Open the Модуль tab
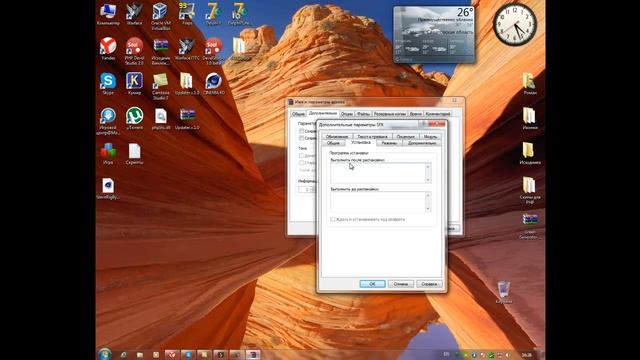 (430, 136)
